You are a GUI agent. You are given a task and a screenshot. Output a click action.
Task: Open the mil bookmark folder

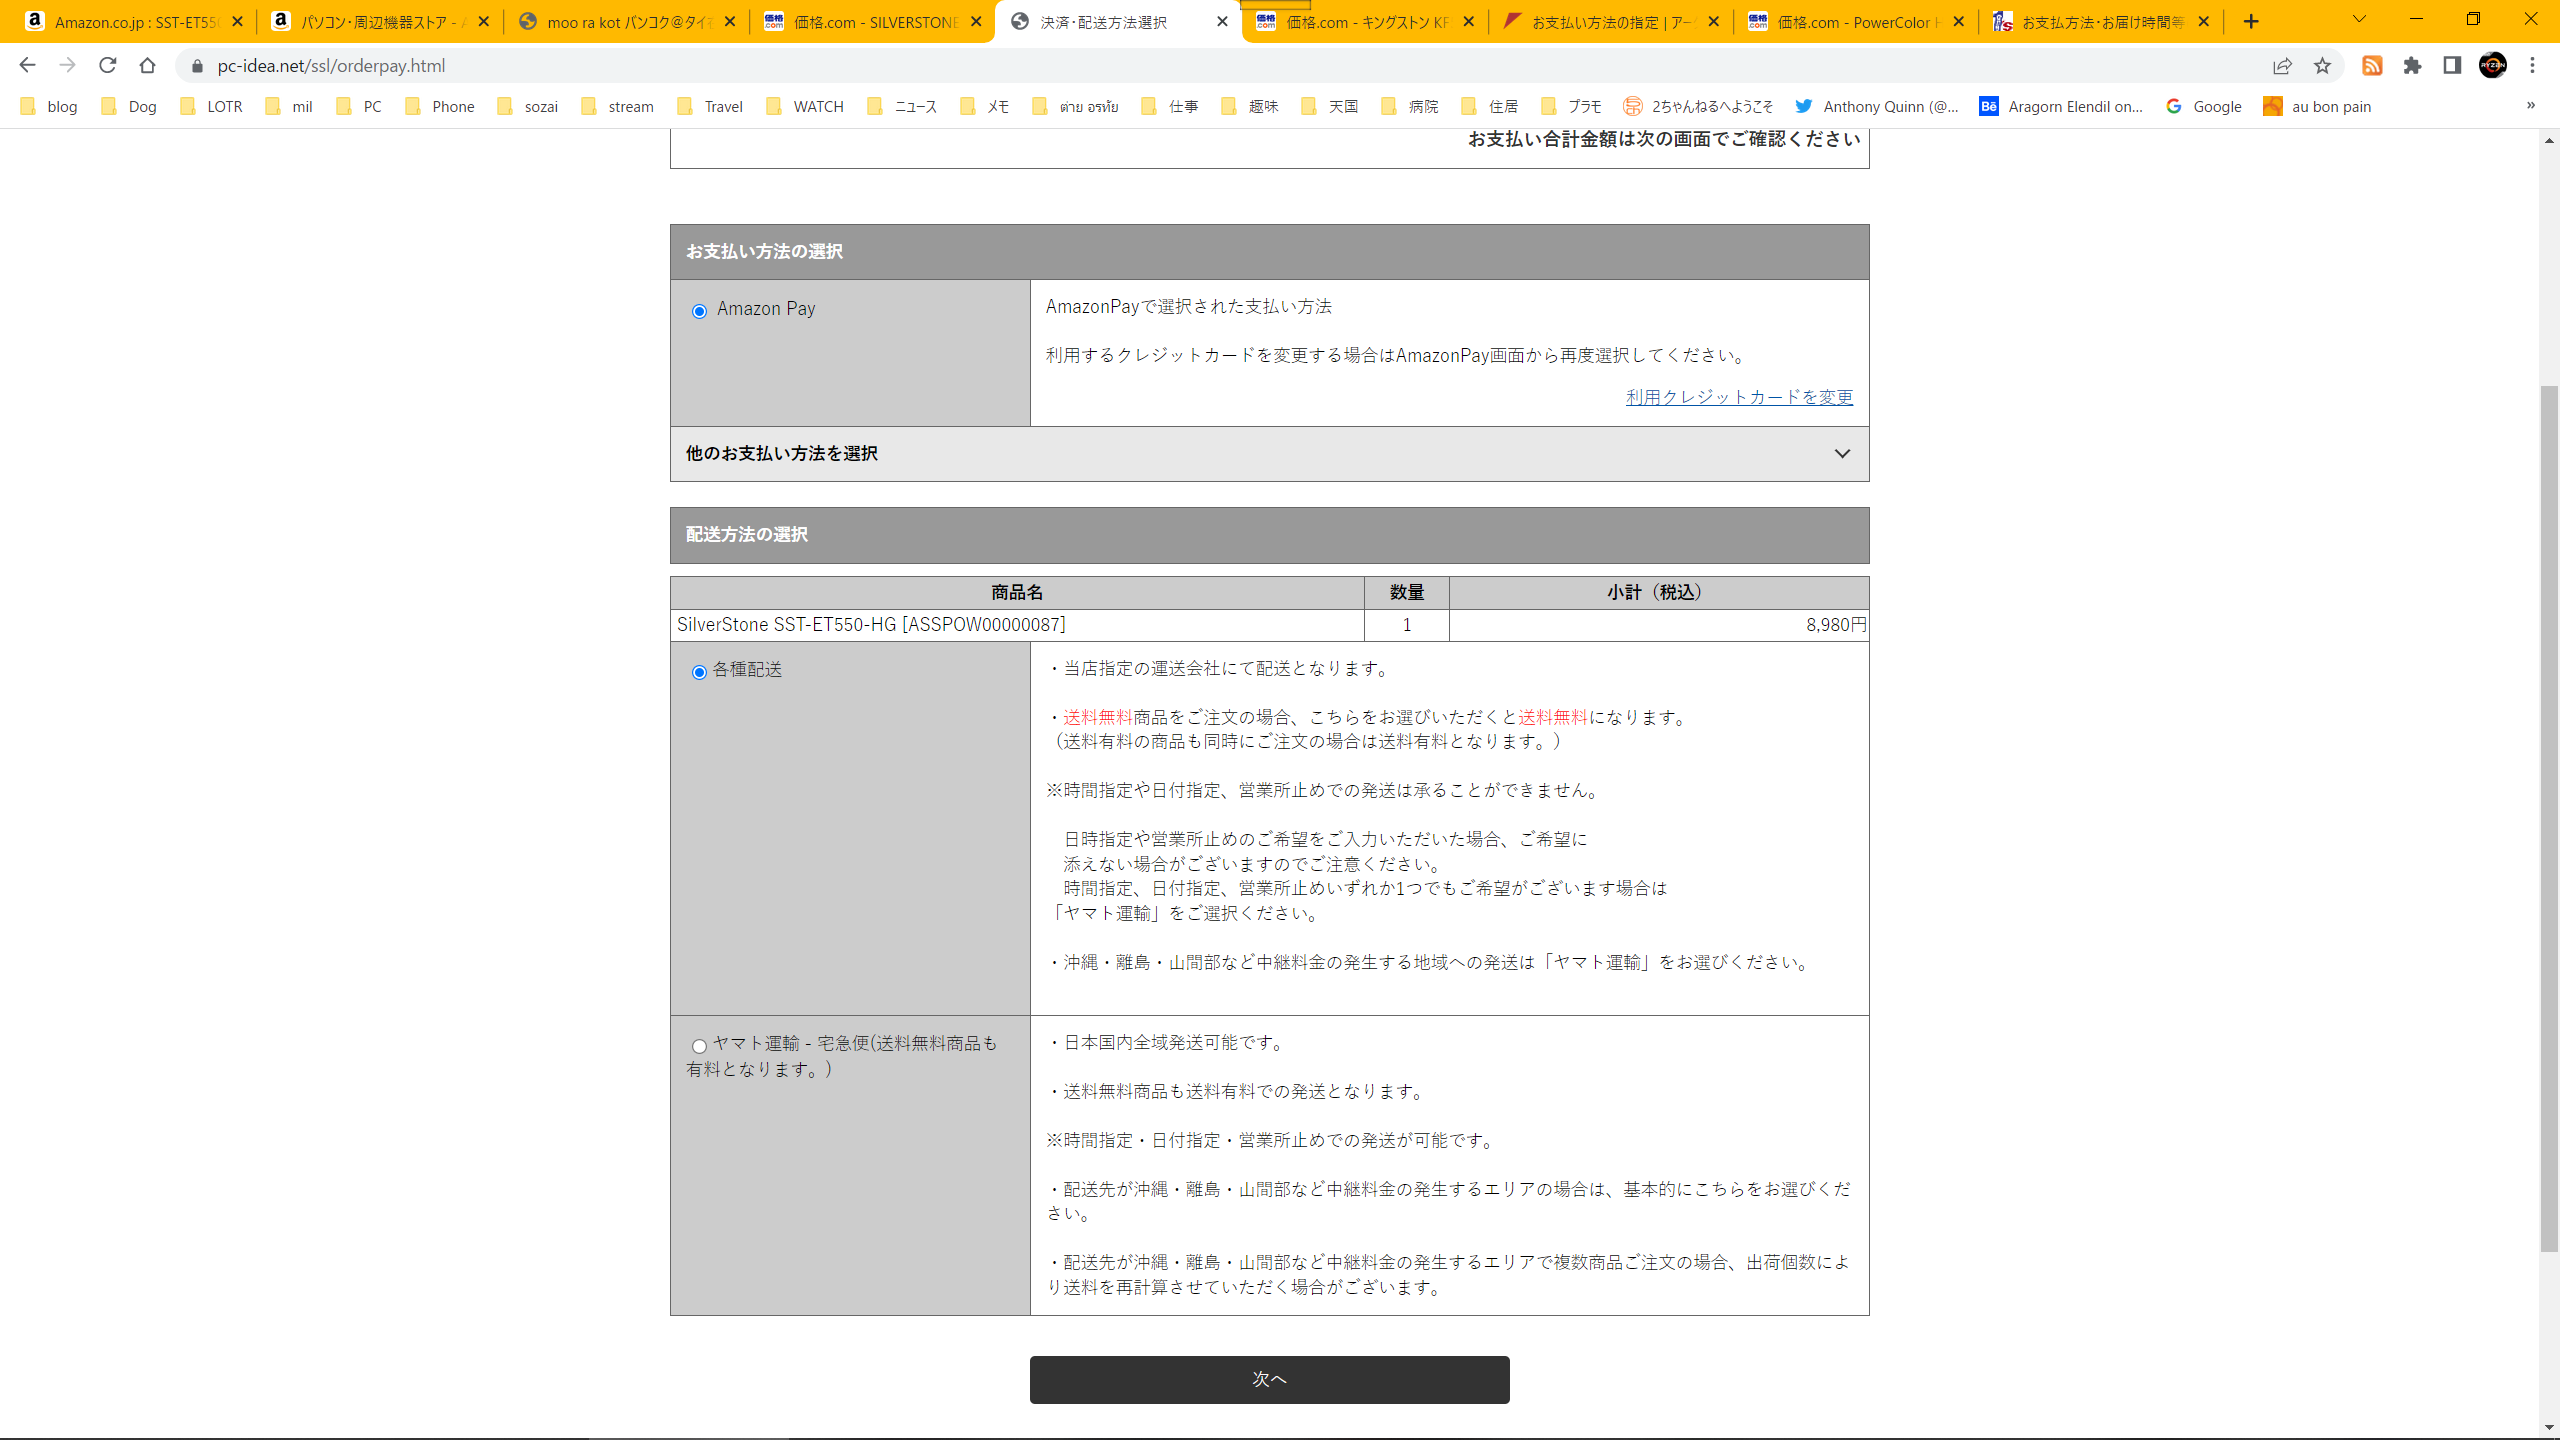pos(290,106)
